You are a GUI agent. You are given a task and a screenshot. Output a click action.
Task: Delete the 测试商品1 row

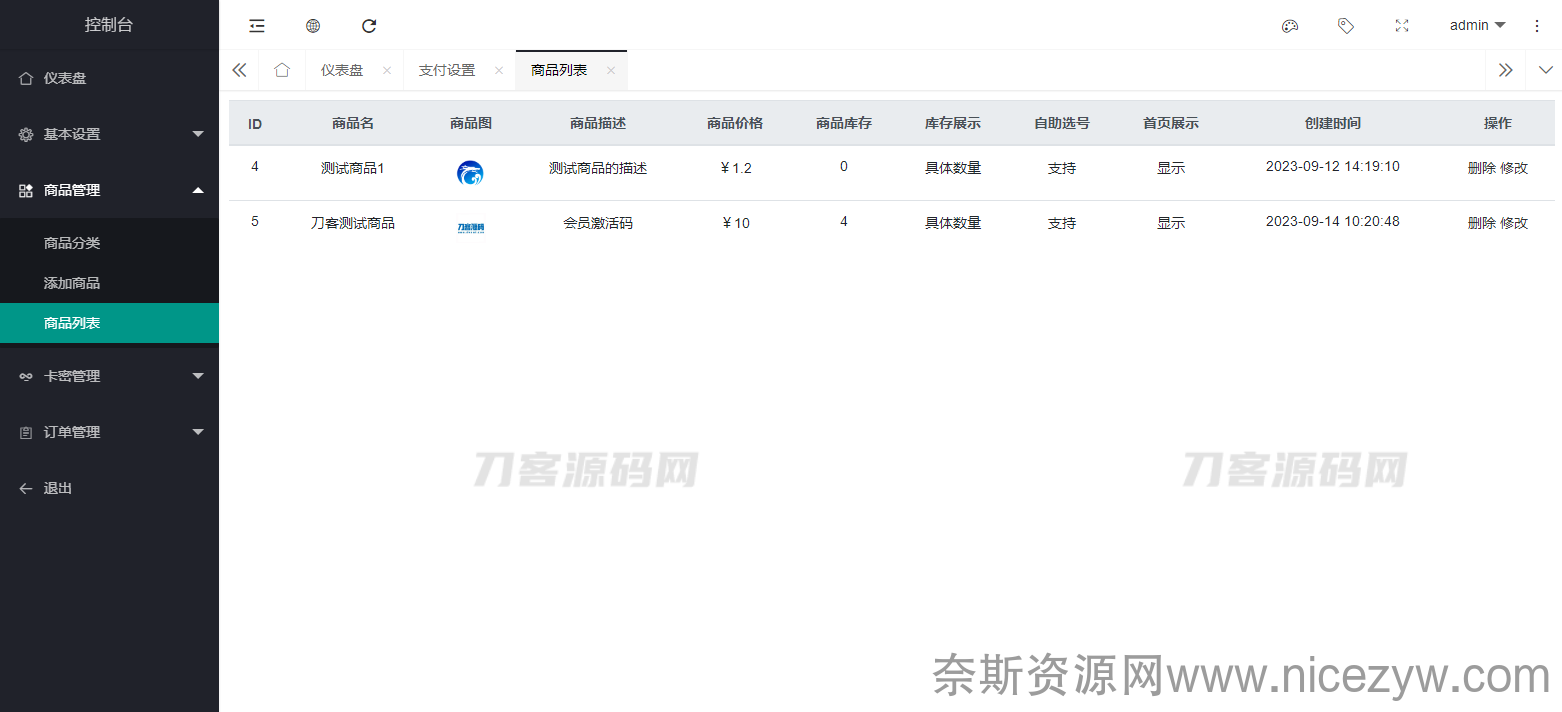pos(1481,168)
